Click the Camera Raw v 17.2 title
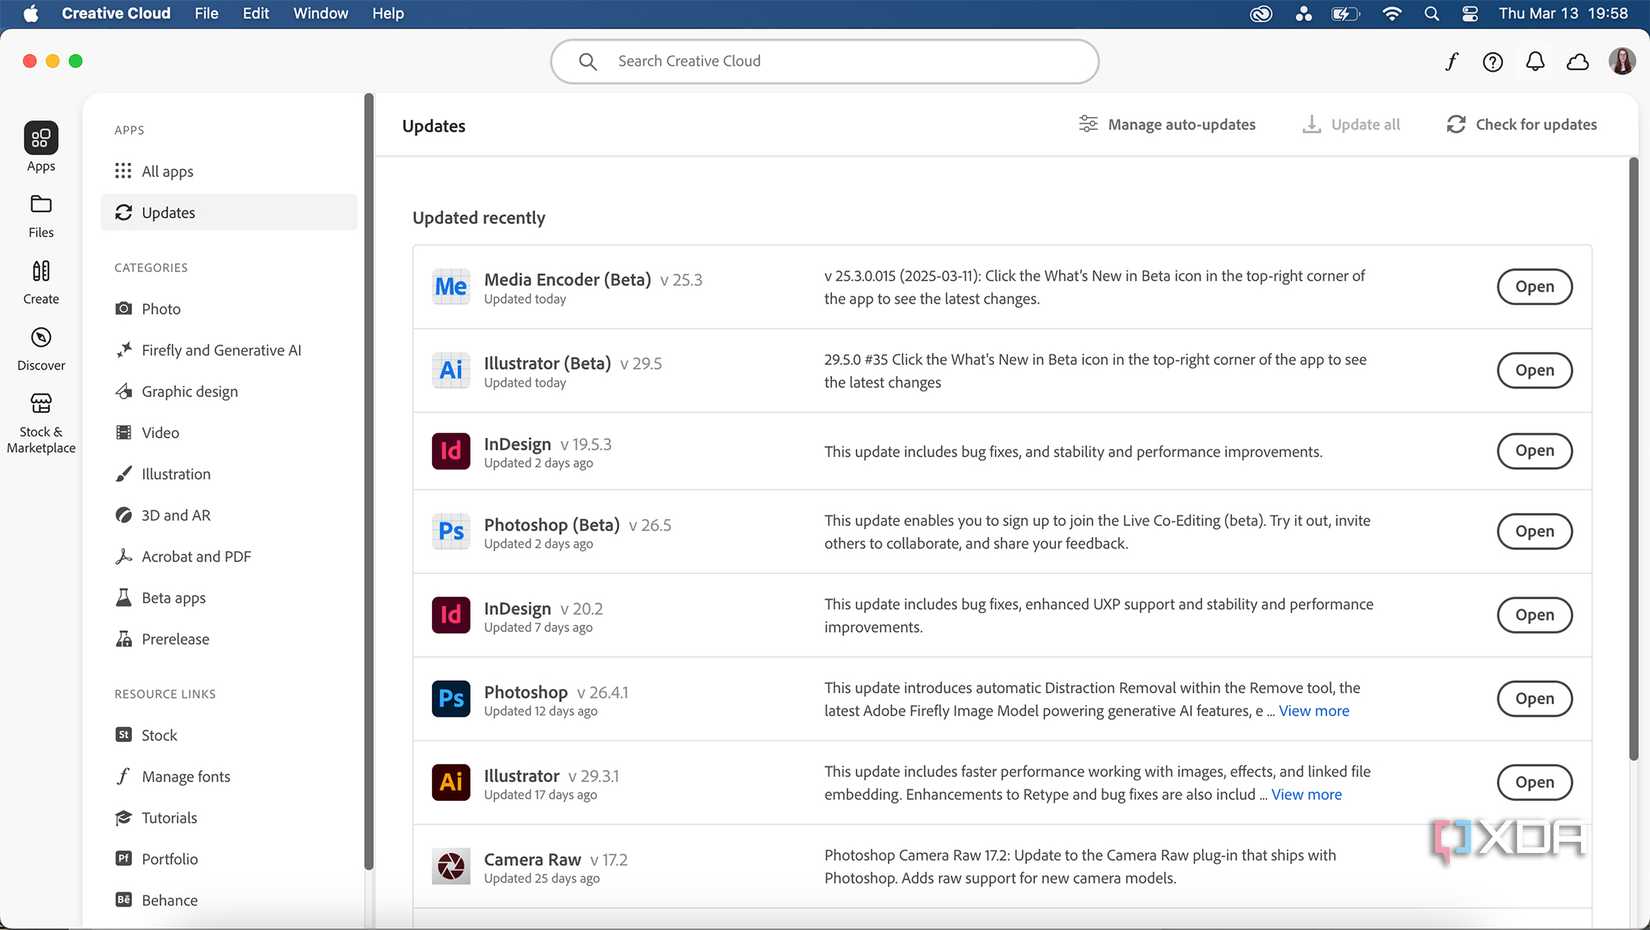Screen dimensions: 1650x930 click(x=556, y=859)
